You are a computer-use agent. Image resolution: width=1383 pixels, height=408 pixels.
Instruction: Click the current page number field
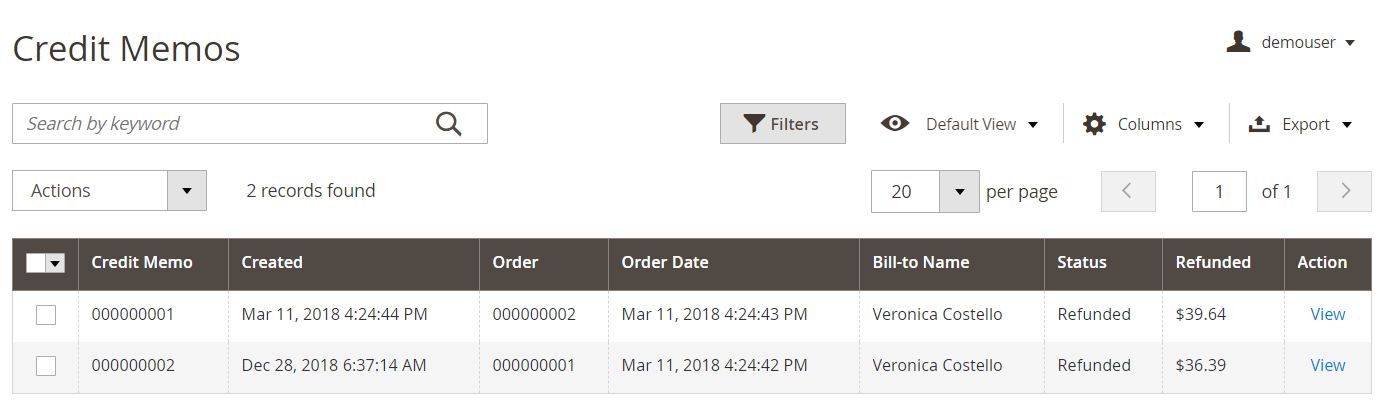click(1219, 191)
